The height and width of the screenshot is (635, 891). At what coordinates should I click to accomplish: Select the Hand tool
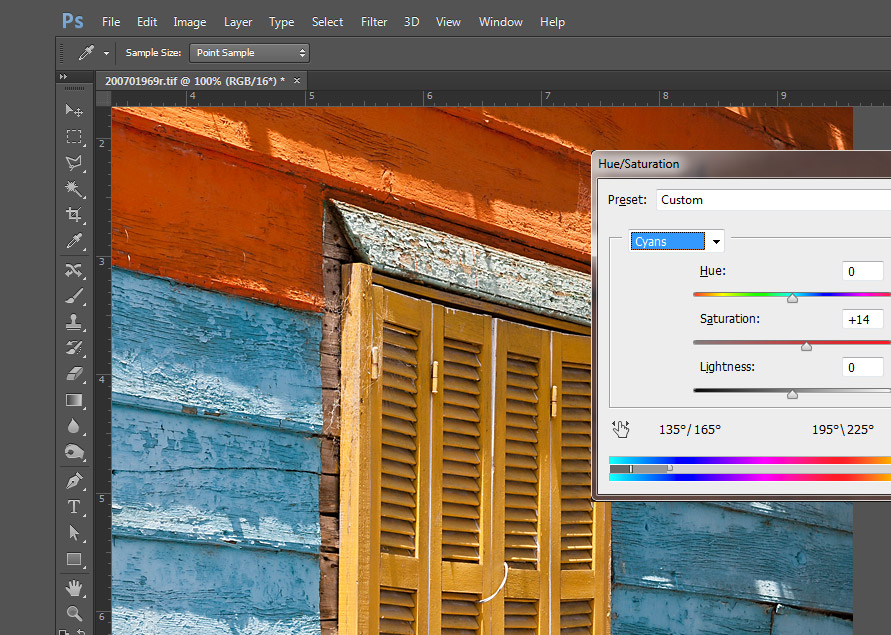click(x=74, y=588)
